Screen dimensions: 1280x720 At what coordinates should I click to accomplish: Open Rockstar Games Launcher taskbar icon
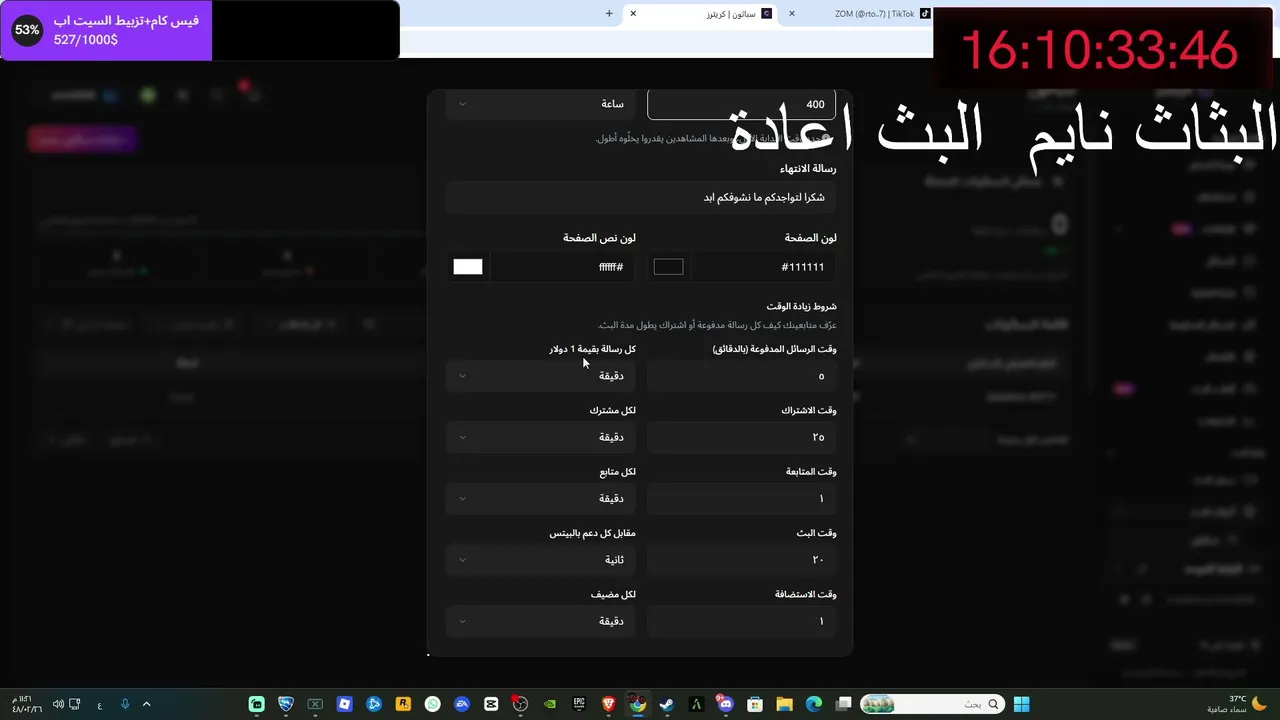403,704
